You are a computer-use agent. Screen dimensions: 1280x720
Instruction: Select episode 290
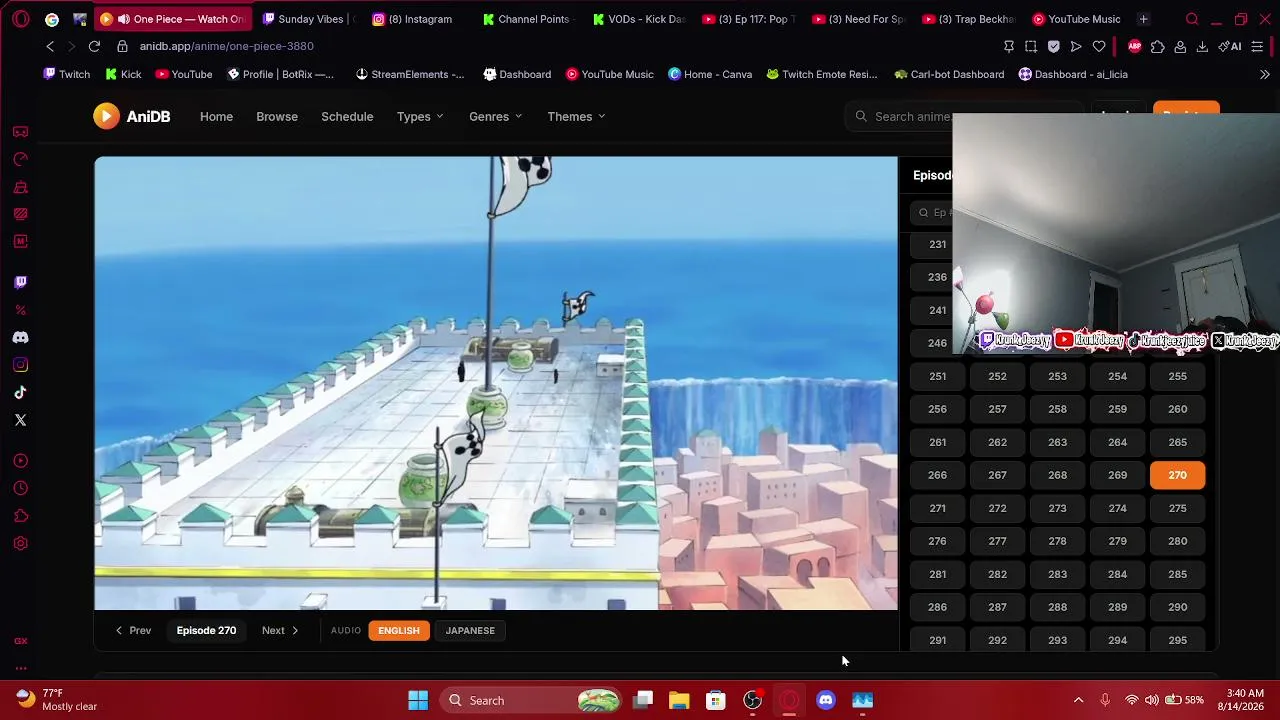point(1178,607)
